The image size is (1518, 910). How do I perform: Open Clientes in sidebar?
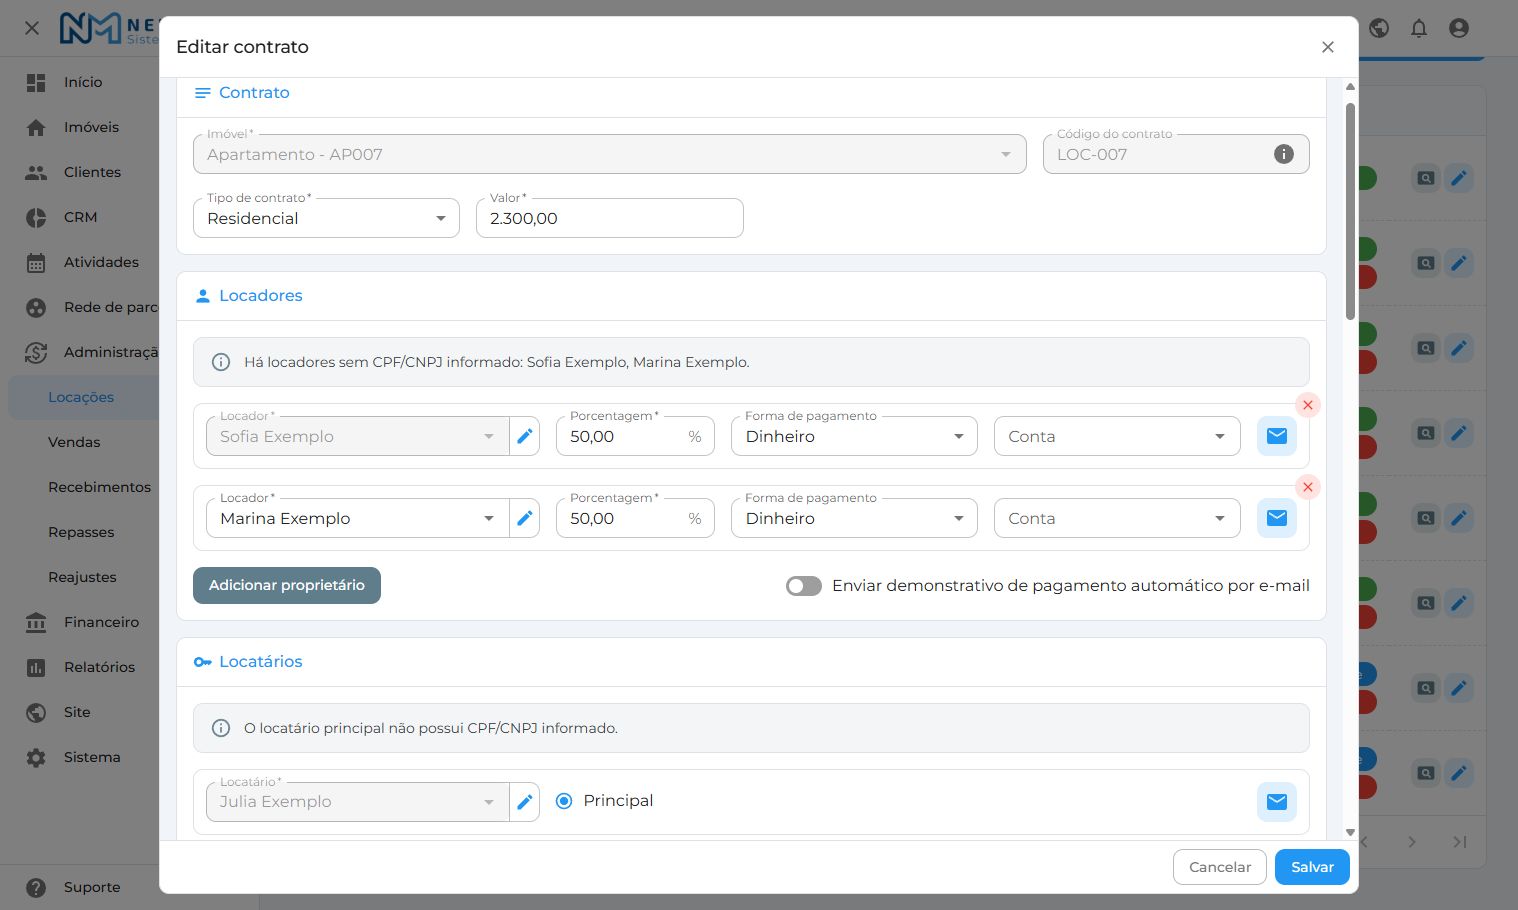[x=92, y=172]
